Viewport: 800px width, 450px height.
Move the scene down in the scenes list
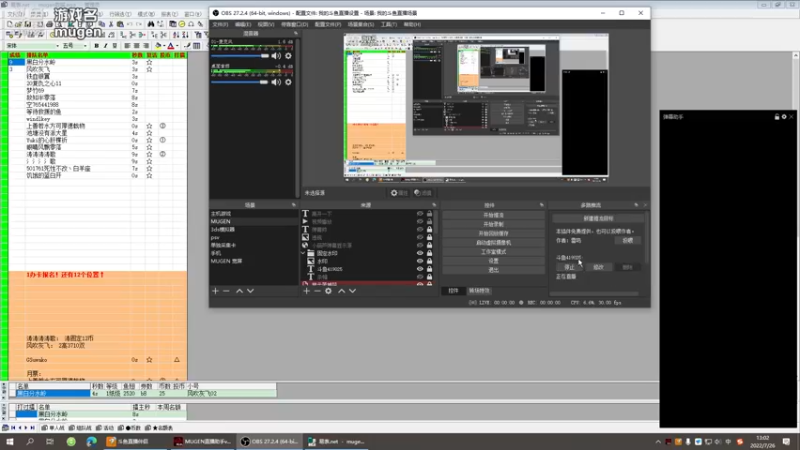[x=250, y=291]
